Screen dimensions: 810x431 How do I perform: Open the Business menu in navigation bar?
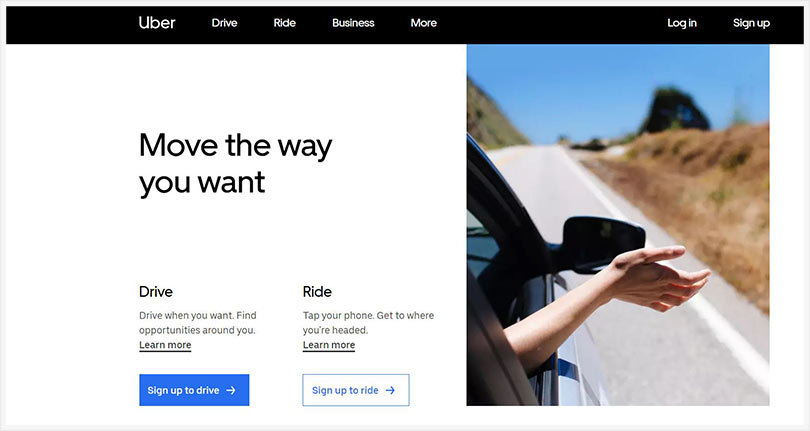[353, 23]
